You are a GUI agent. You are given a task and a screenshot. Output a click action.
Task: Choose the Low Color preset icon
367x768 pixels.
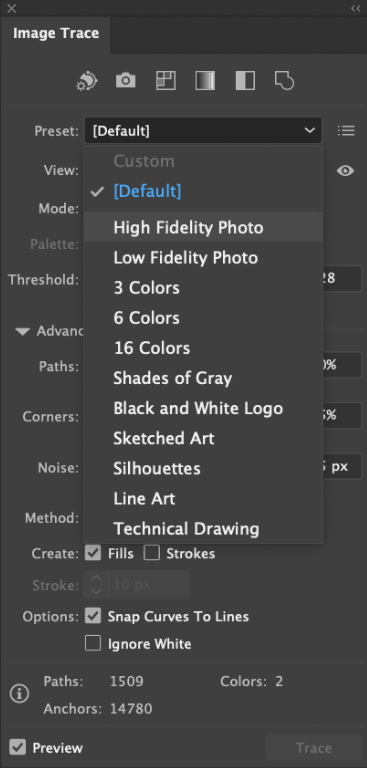point(166,81)
